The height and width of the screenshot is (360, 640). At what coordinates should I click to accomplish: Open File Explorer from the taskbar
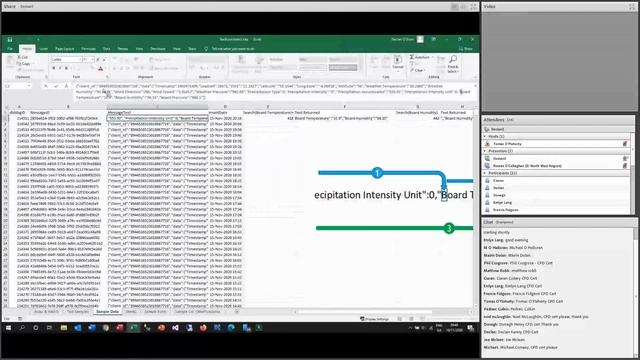pos(64,327)
